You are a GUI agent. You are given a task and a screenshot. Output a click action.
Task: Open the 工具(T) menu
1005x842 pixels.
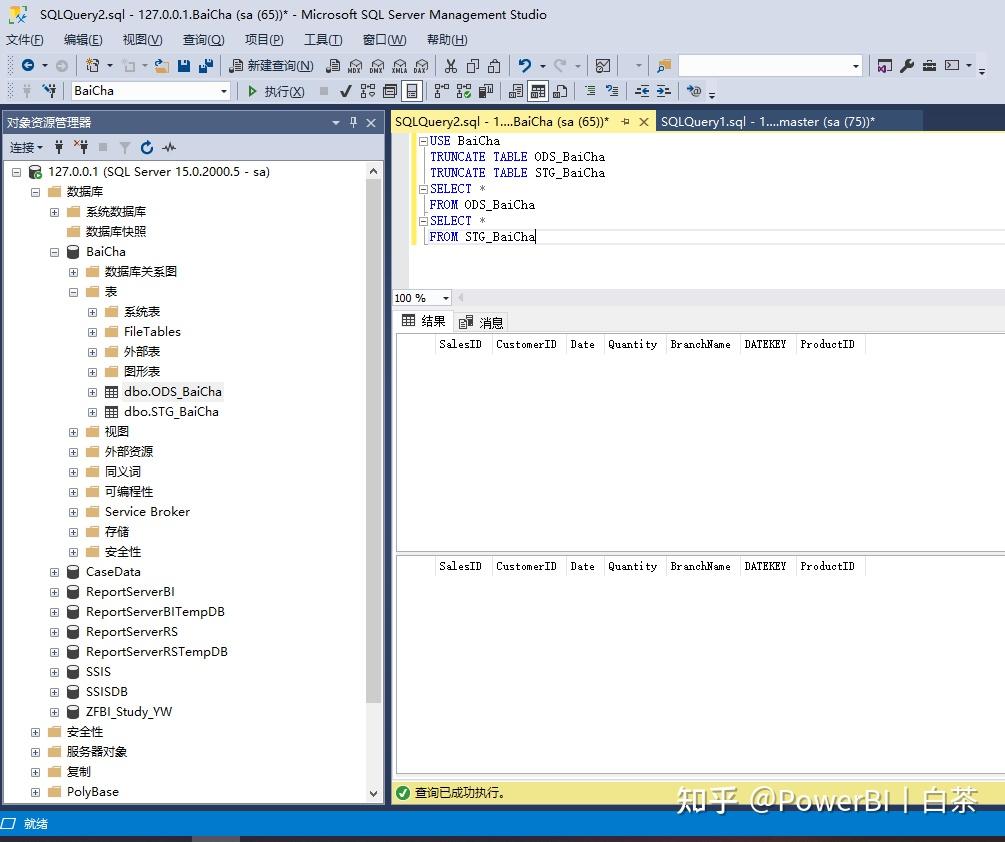(323, 40)
